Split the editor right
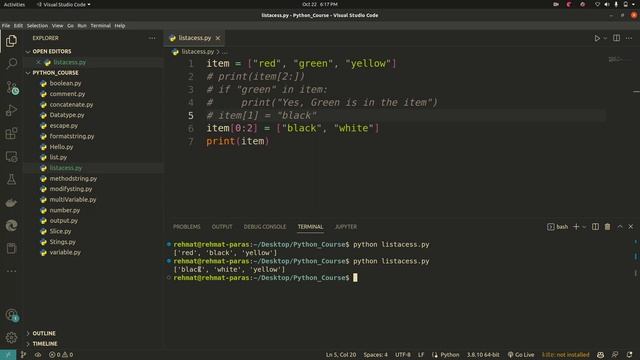 [x=616, y=38]
